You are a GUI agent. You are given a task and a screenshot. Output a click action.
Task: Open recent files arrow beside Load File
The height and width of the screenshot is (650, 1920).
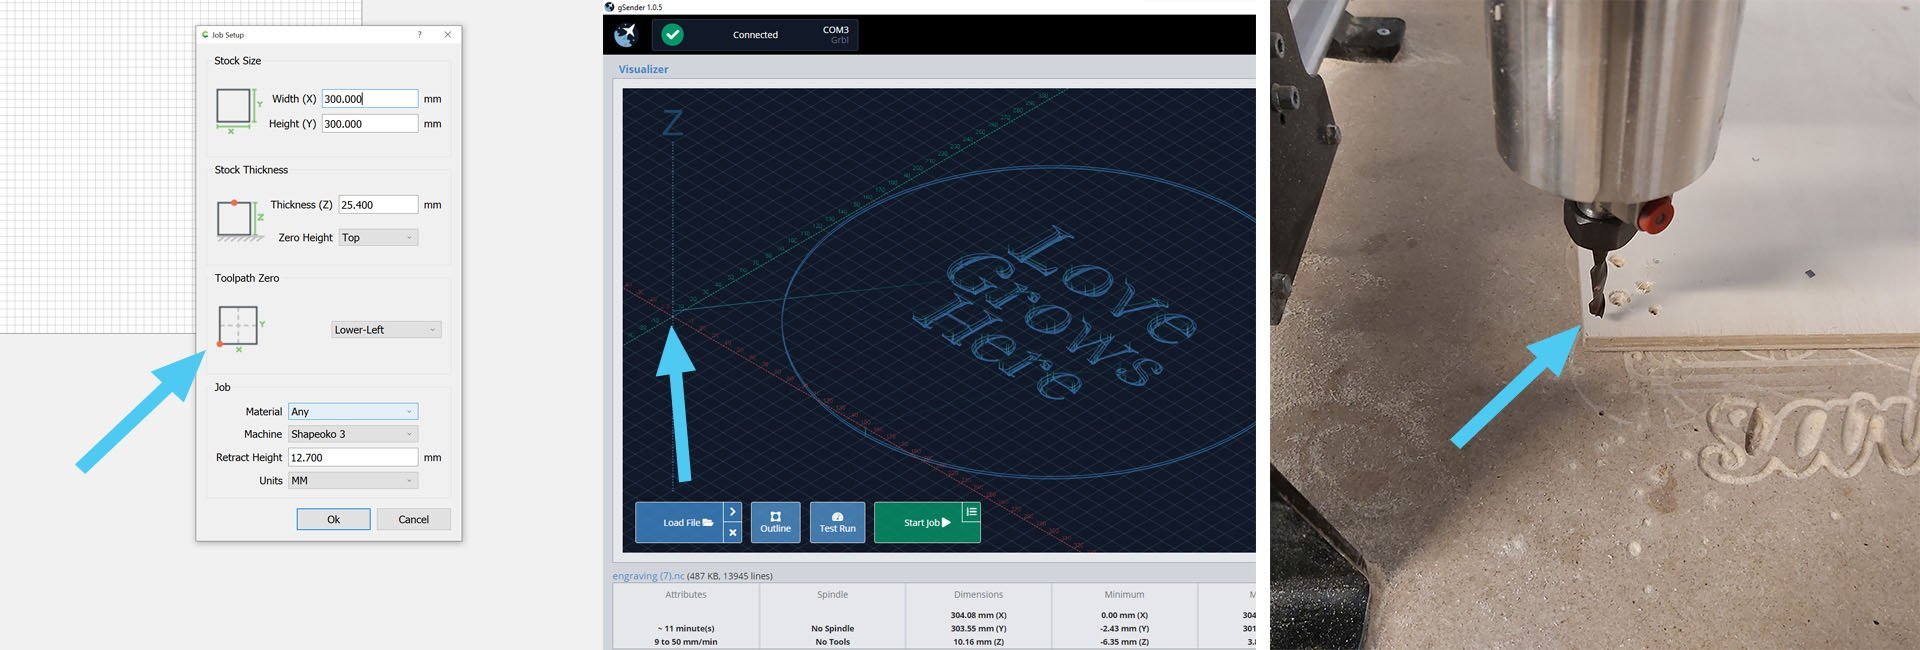coord(733,512)
